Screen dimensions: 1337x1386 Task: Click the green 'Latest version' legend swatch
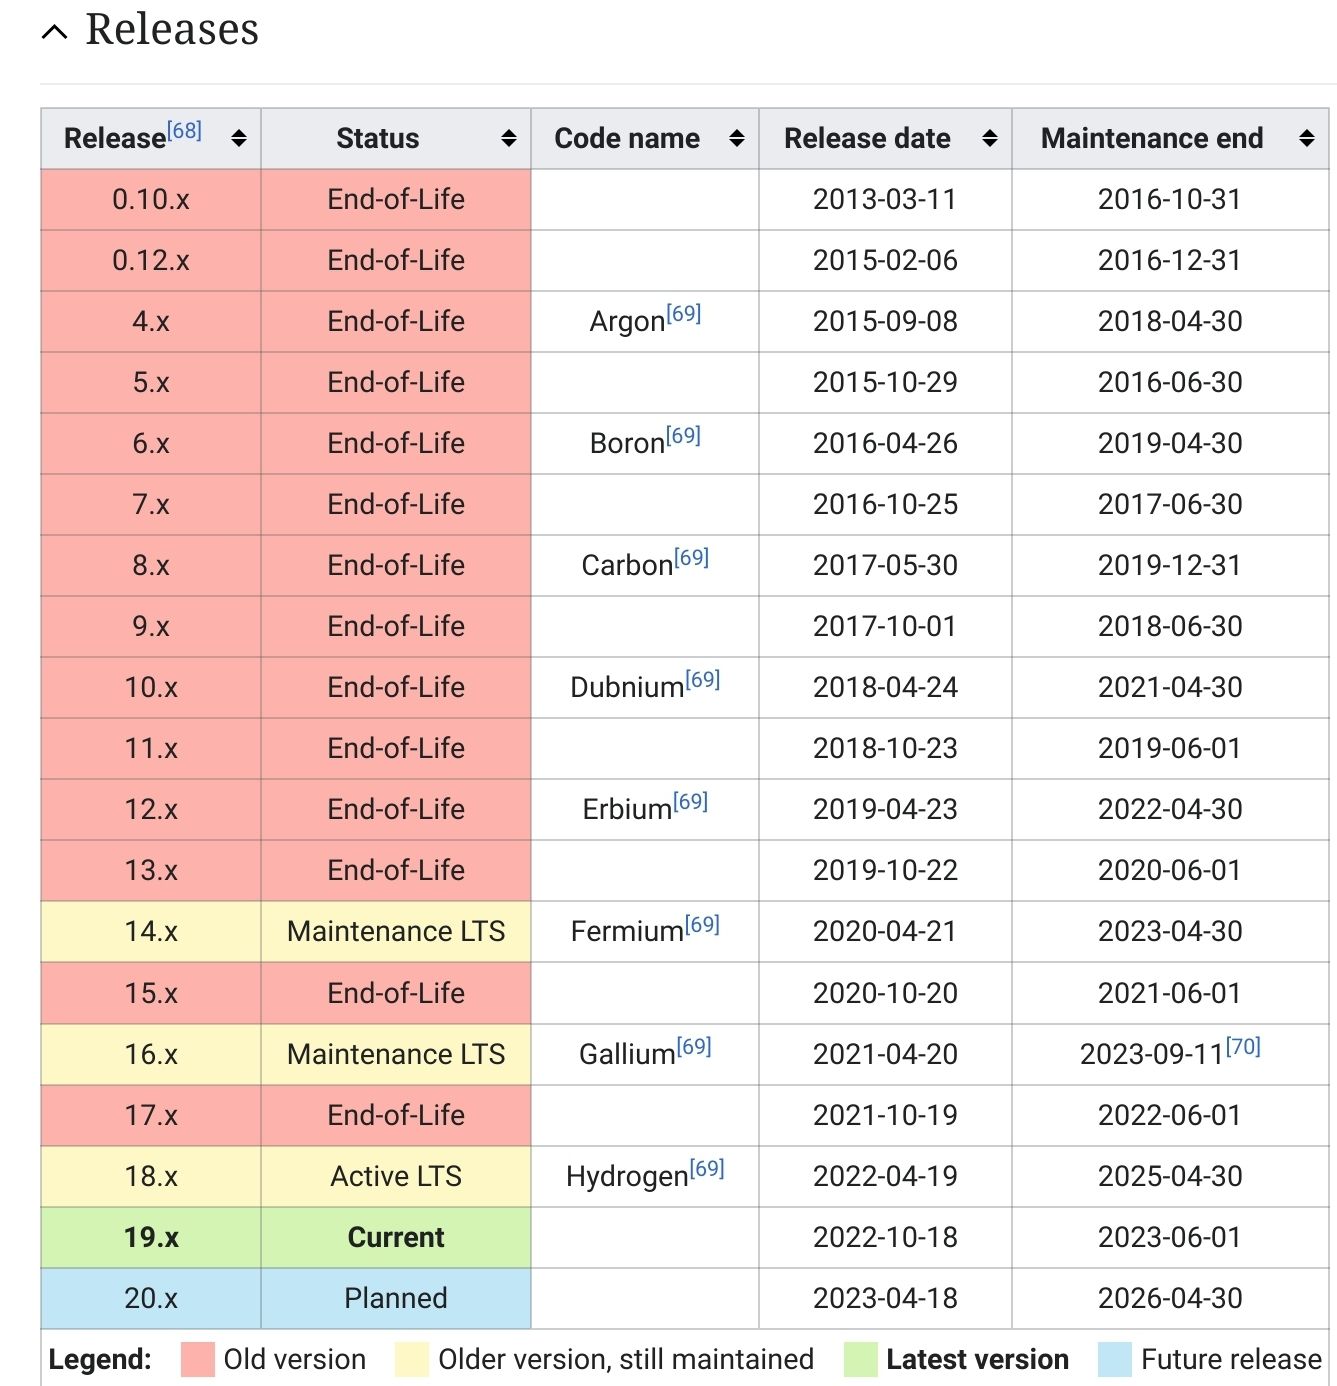pyautogui.click(x=861, y=1360)
